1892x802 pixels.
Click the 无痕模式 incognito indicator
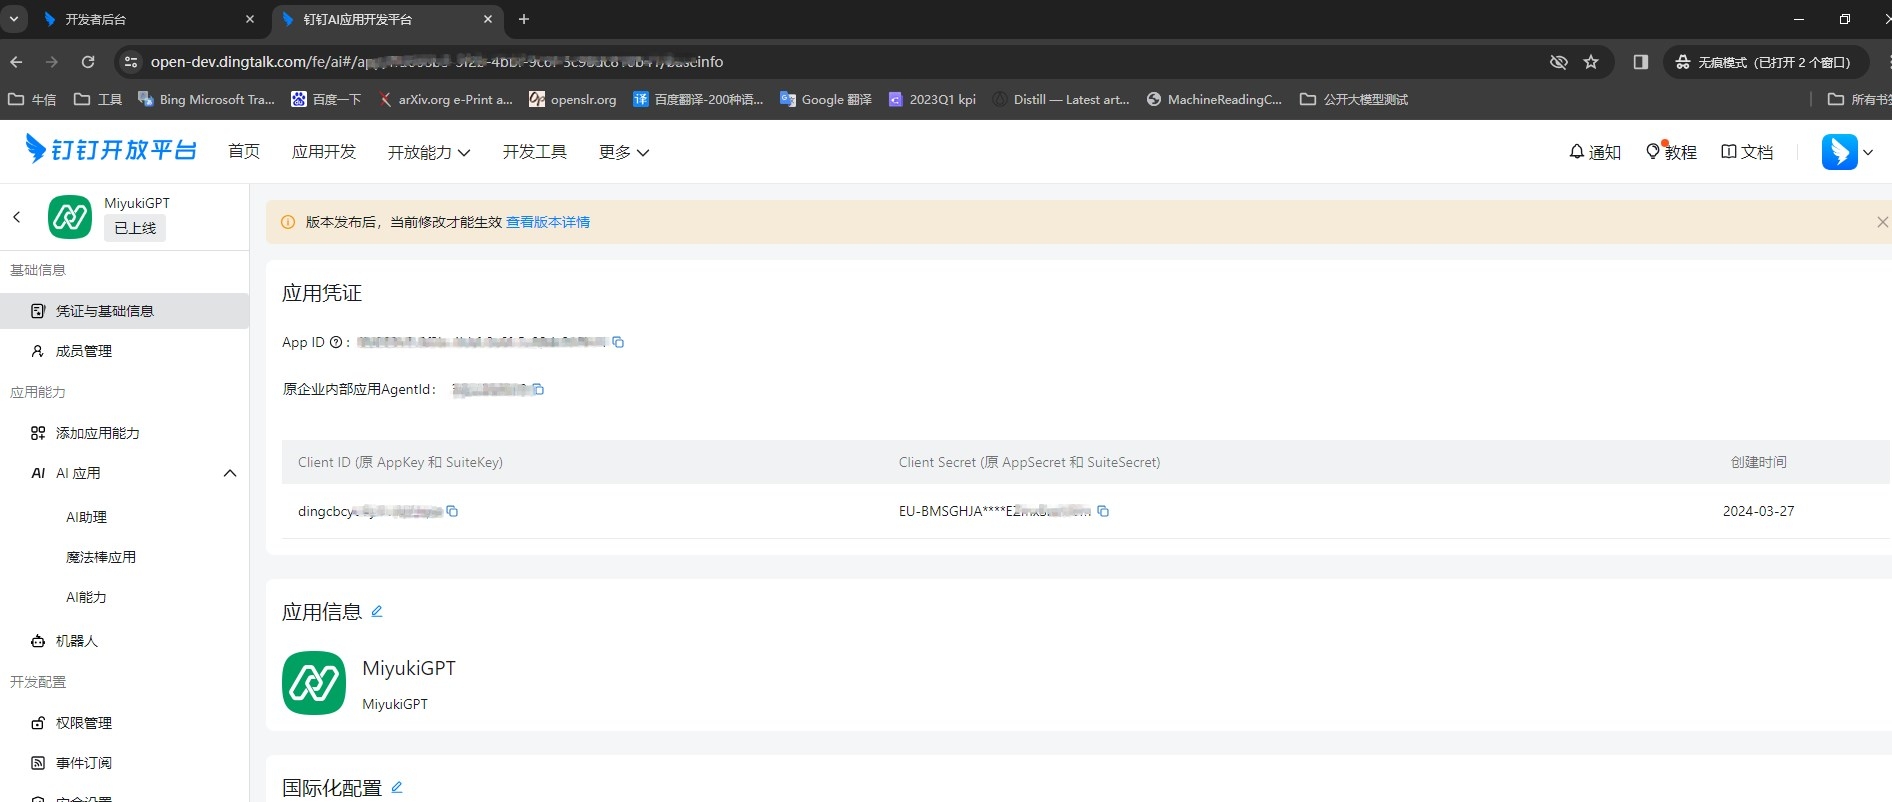(1764, 62)
